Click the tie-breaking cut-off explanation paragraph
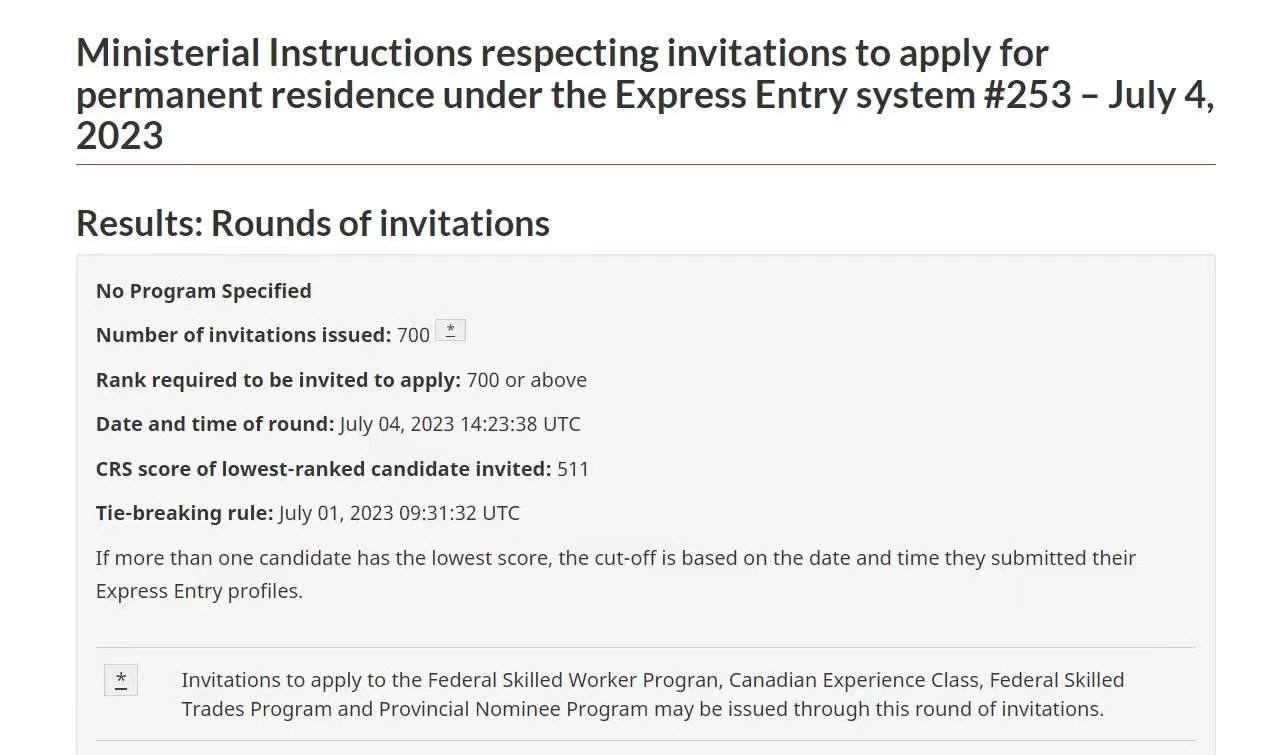 (x=616, y=574)
